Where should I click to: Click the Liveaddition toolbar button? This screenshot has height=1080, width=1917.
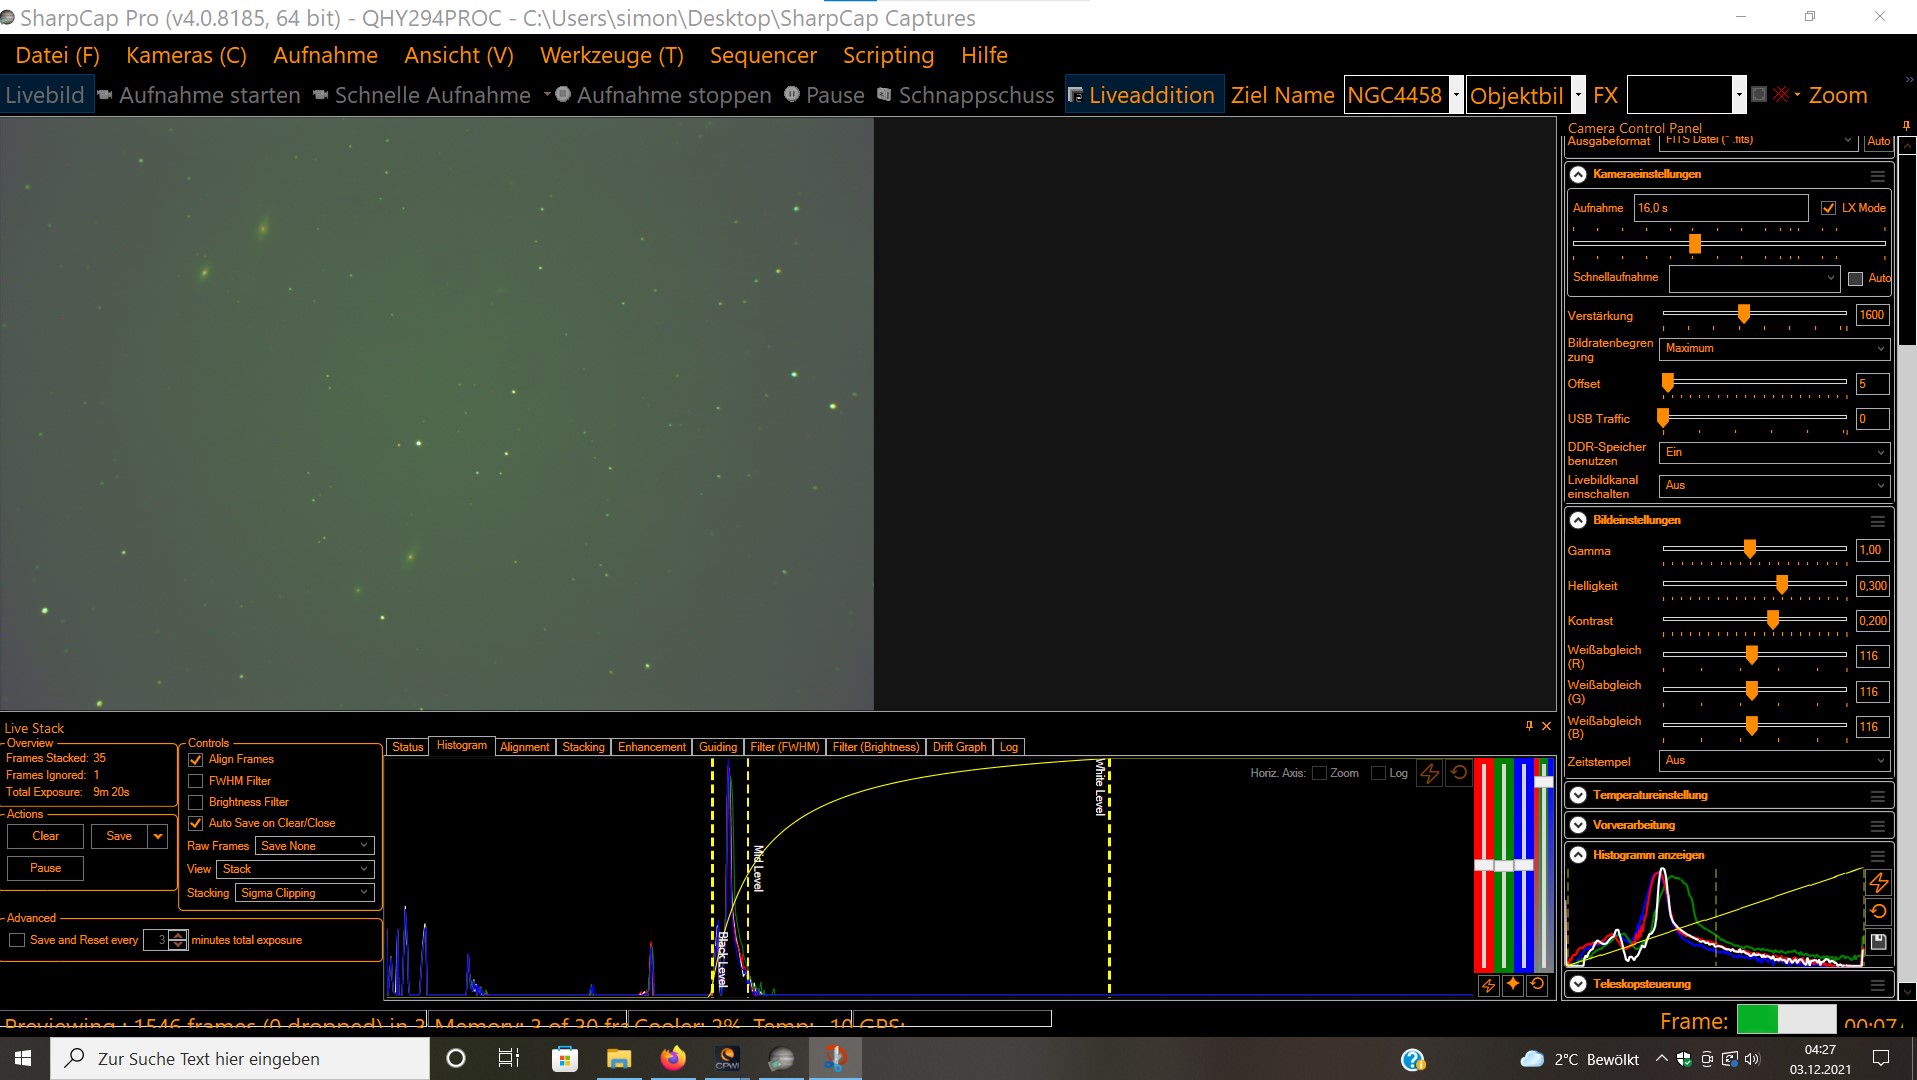tap(1142, 95)
